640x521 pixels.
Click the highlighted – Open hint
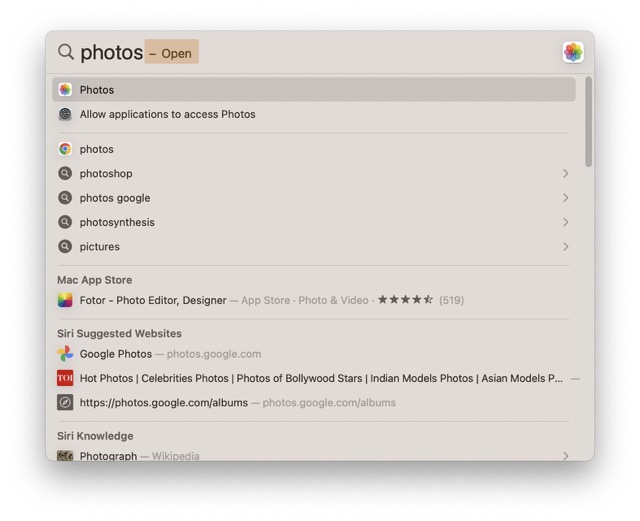171,51
